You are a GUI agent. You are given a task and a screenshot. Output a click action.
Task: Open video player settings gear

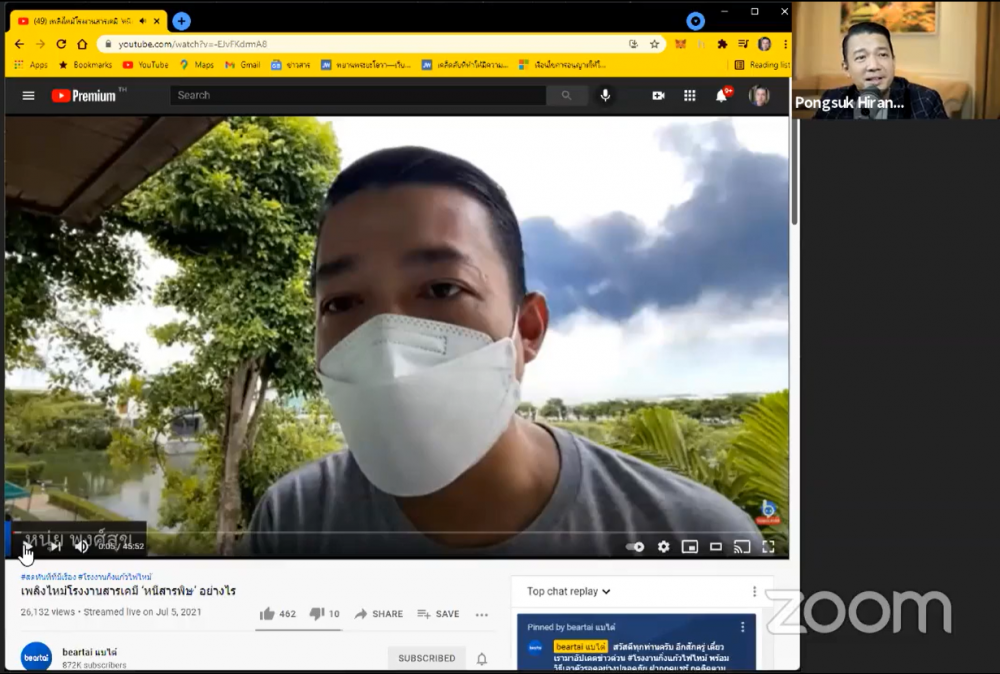click(x=663, y=547)
